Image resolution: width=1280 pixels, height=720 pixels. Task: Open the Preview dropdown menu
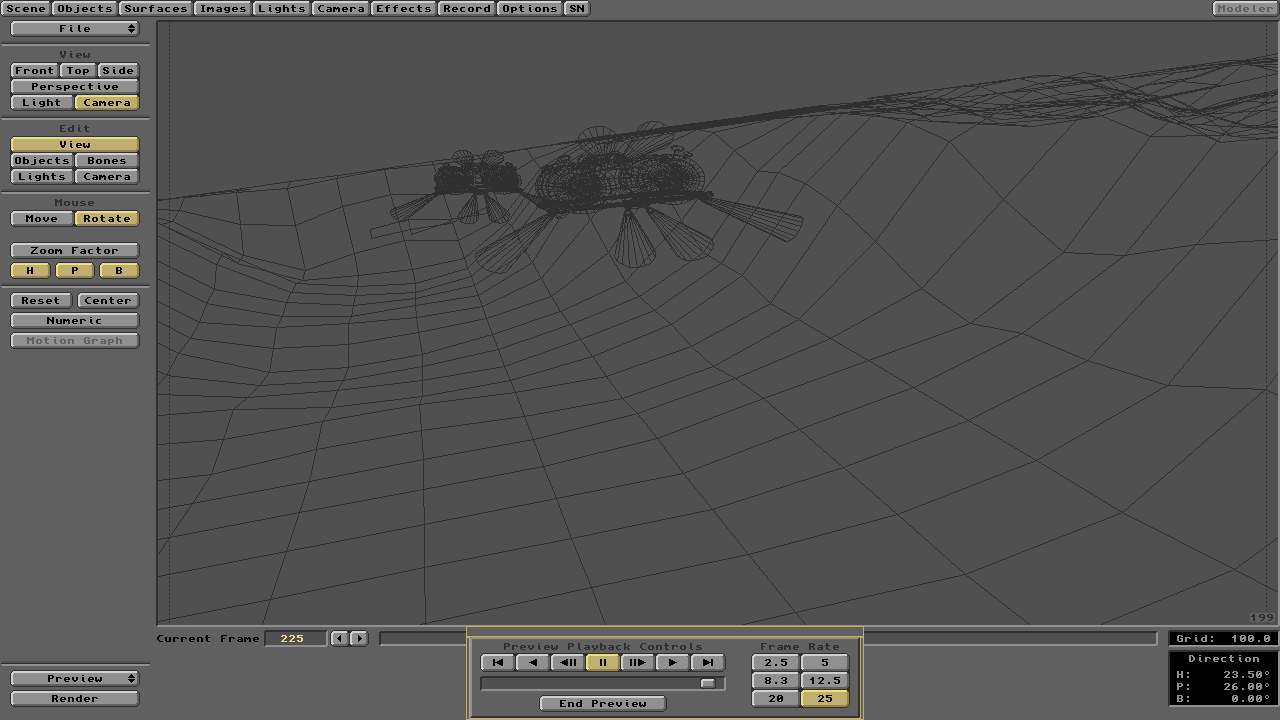75,678
